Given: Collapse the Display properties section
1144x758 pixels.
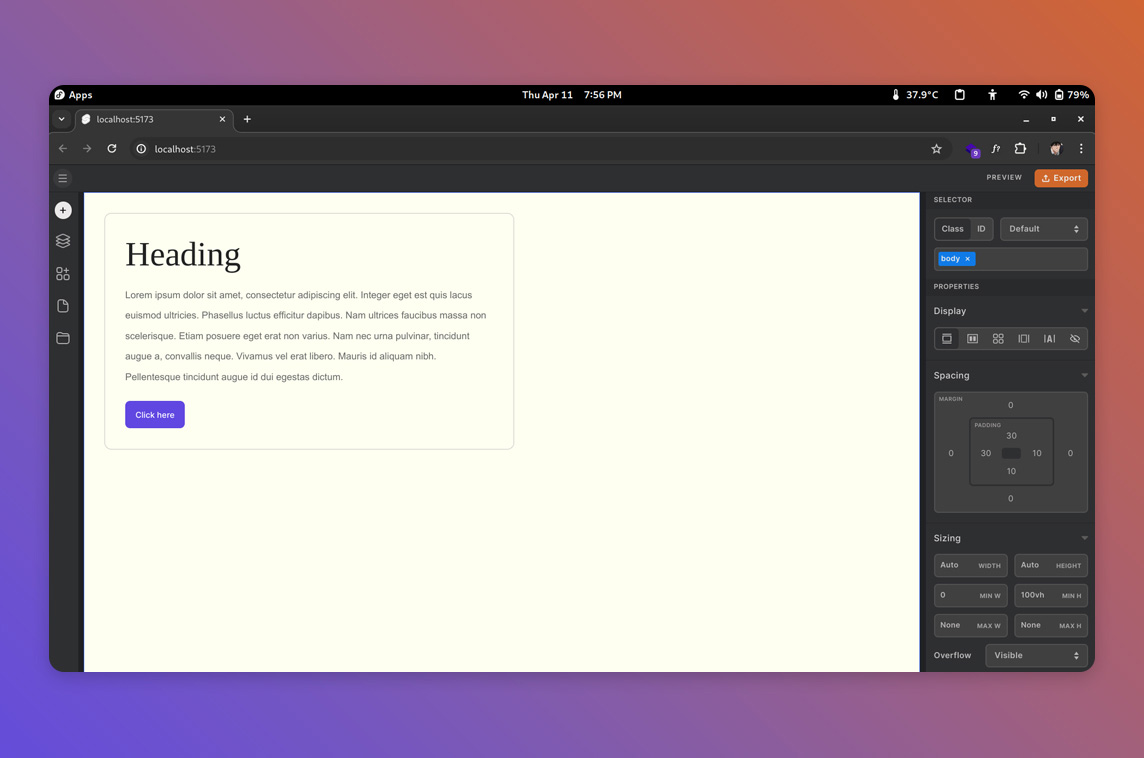Looking at the screenshot, I should tap(1084, 311).
